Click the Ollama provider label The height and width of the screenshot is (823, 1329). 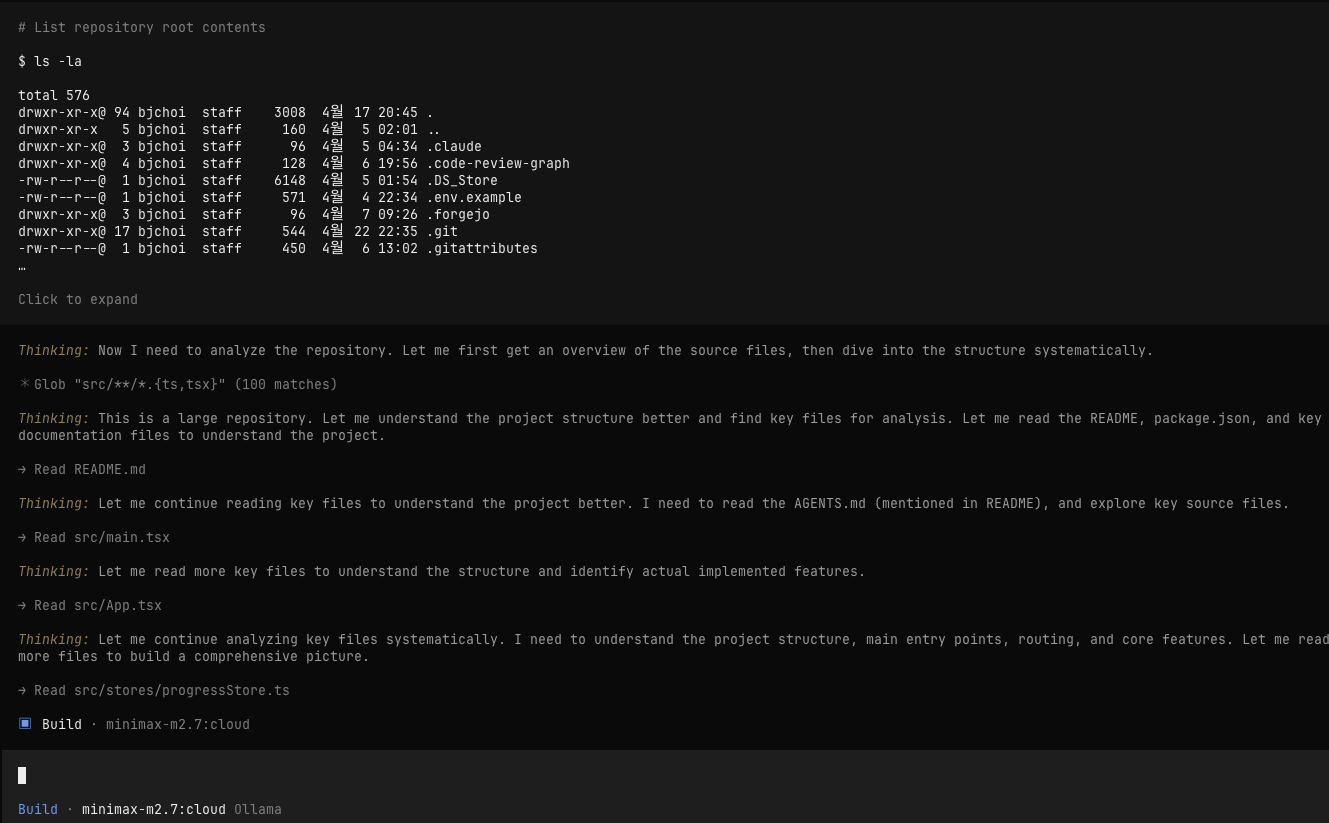(x=258, y=809)
